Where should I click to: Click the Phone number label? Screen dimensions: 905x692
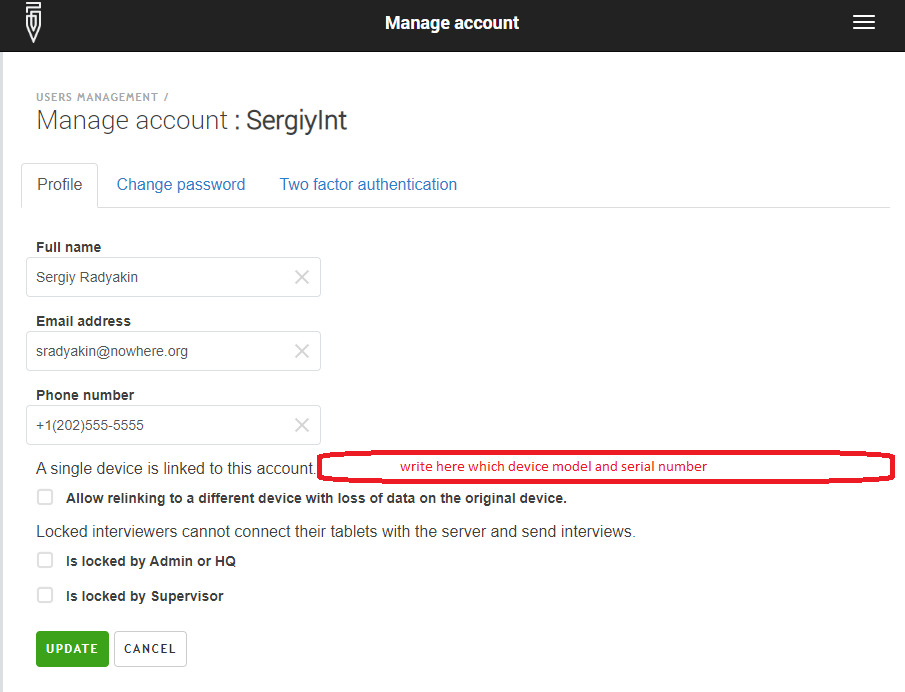(85, 395)
